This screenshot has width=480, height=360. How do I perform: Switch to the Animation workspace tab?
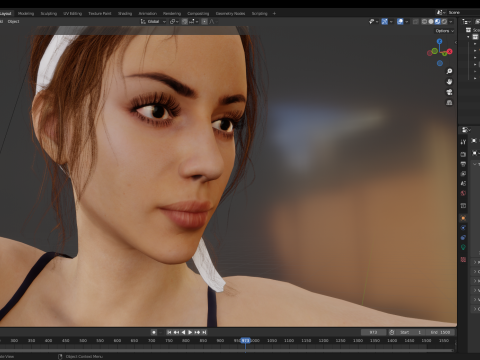148,13
